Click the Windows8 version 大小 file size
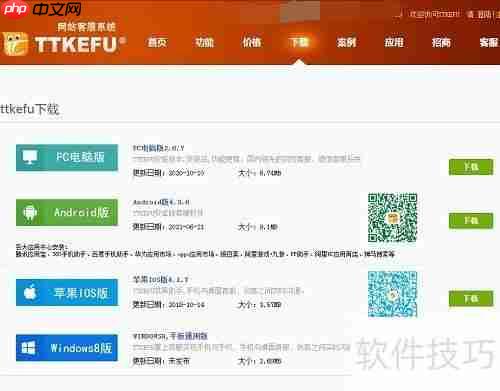The height and width of the screenshot is (391, 500). click(260, 361)
